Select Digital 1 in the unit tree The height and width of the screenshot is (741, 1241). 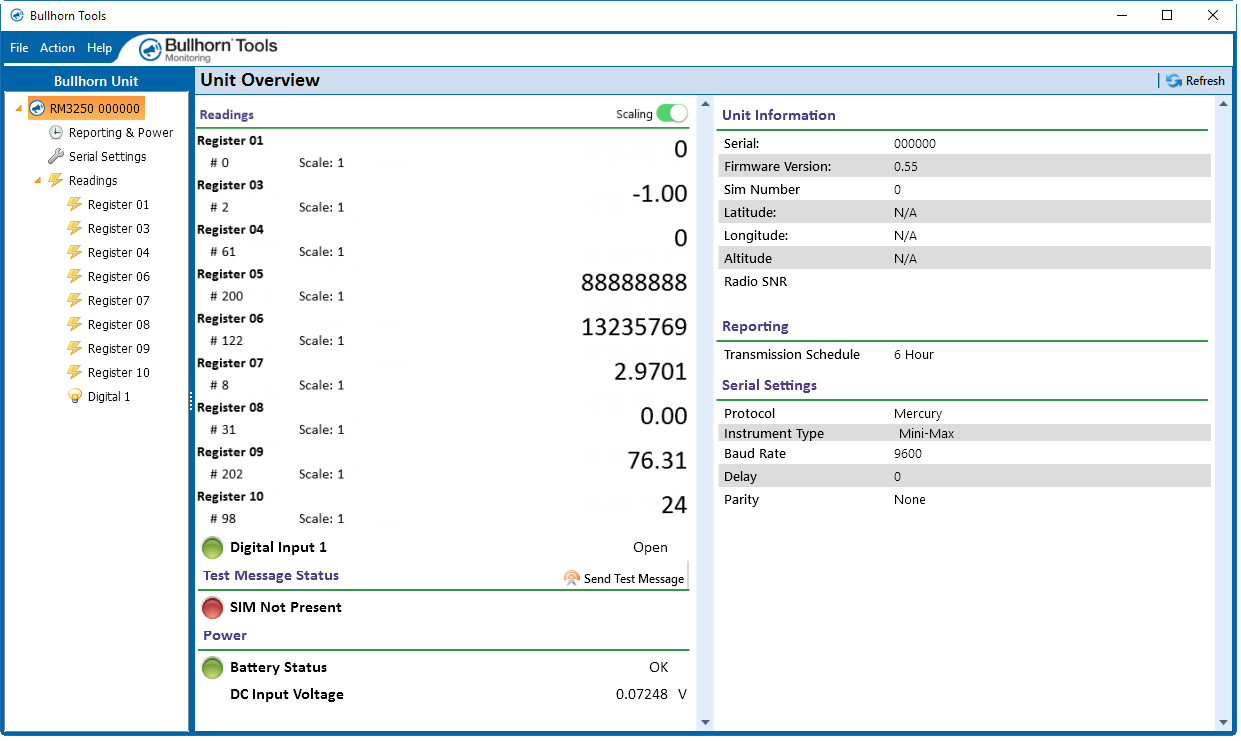pos(109,396)
